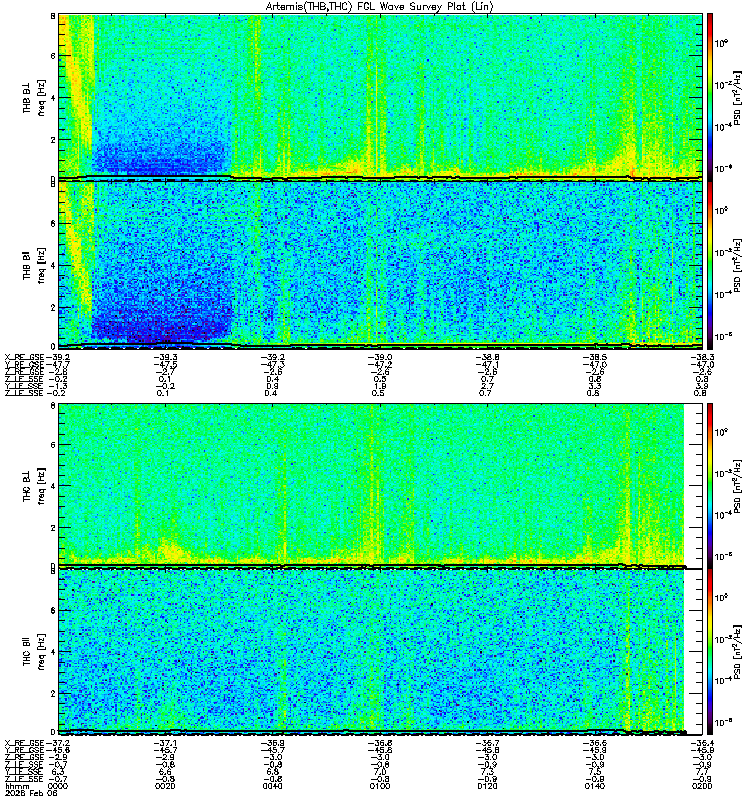This screenshot has width=750, height=800.
Task: Click the 'THB B⊥ freq [Hz]' axis label
Action: [33, 97]
